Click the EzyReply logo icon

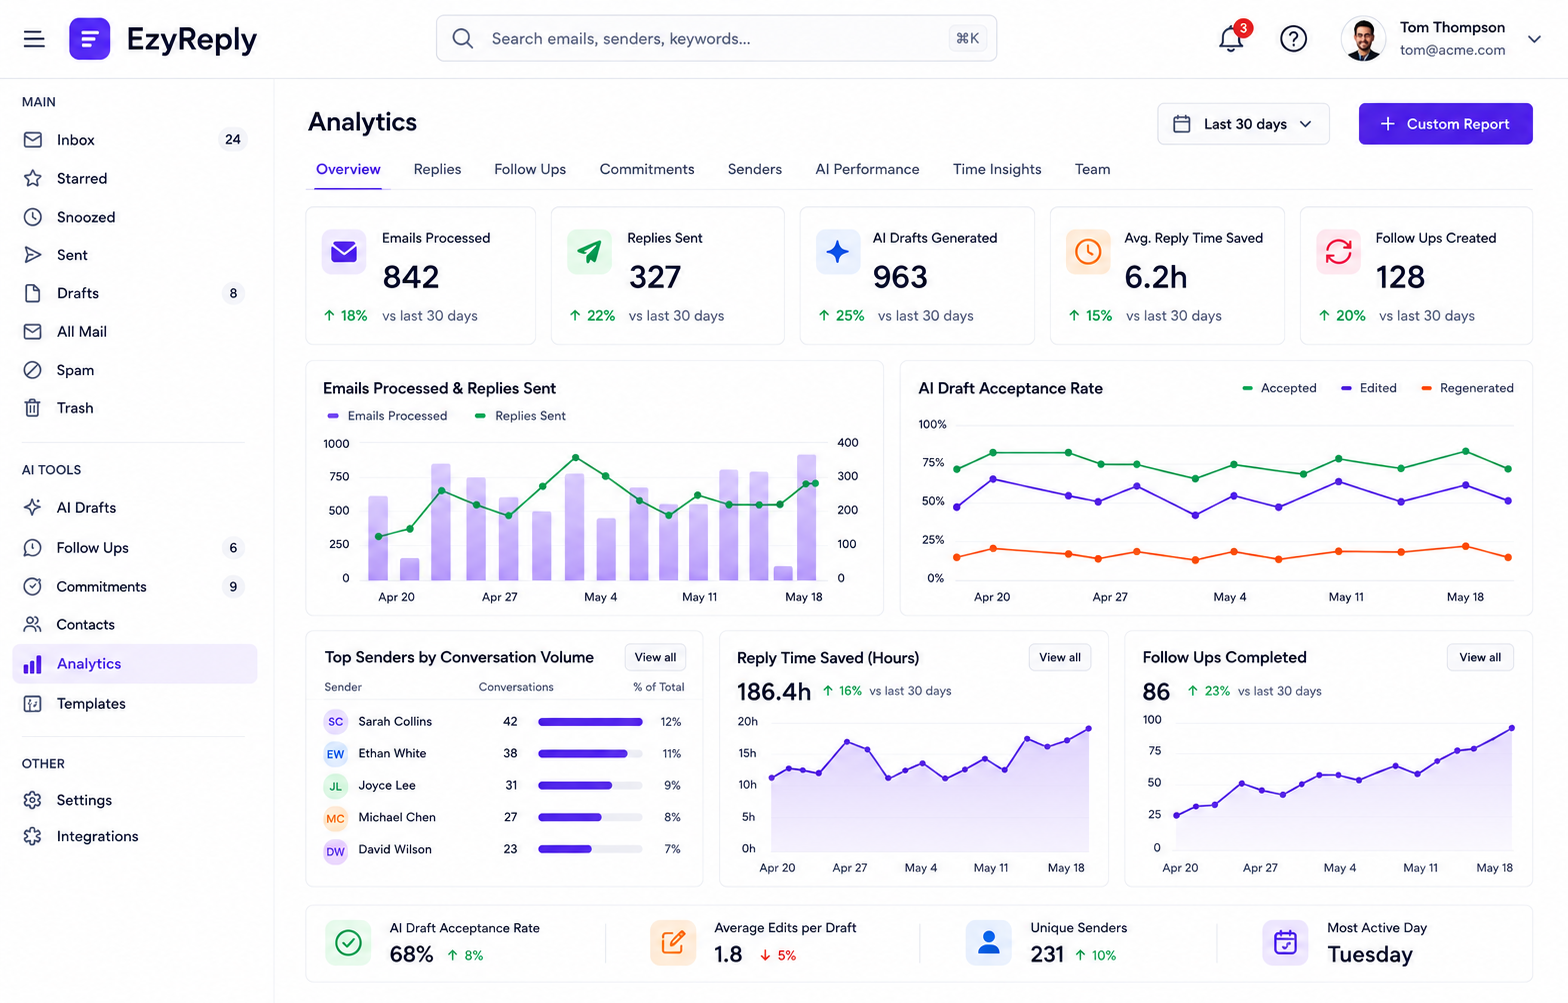click(90, 39)
